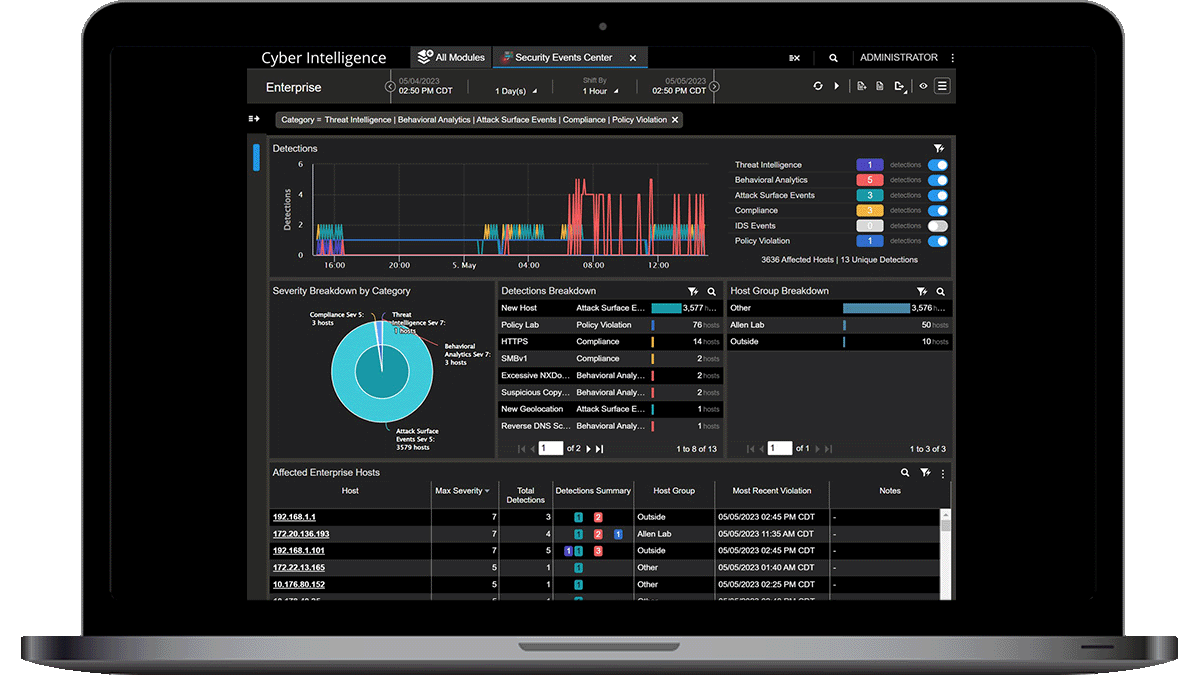Turn off the Policy Violation toggle
Screen dimensions: 1200x675
coord(938,241)
